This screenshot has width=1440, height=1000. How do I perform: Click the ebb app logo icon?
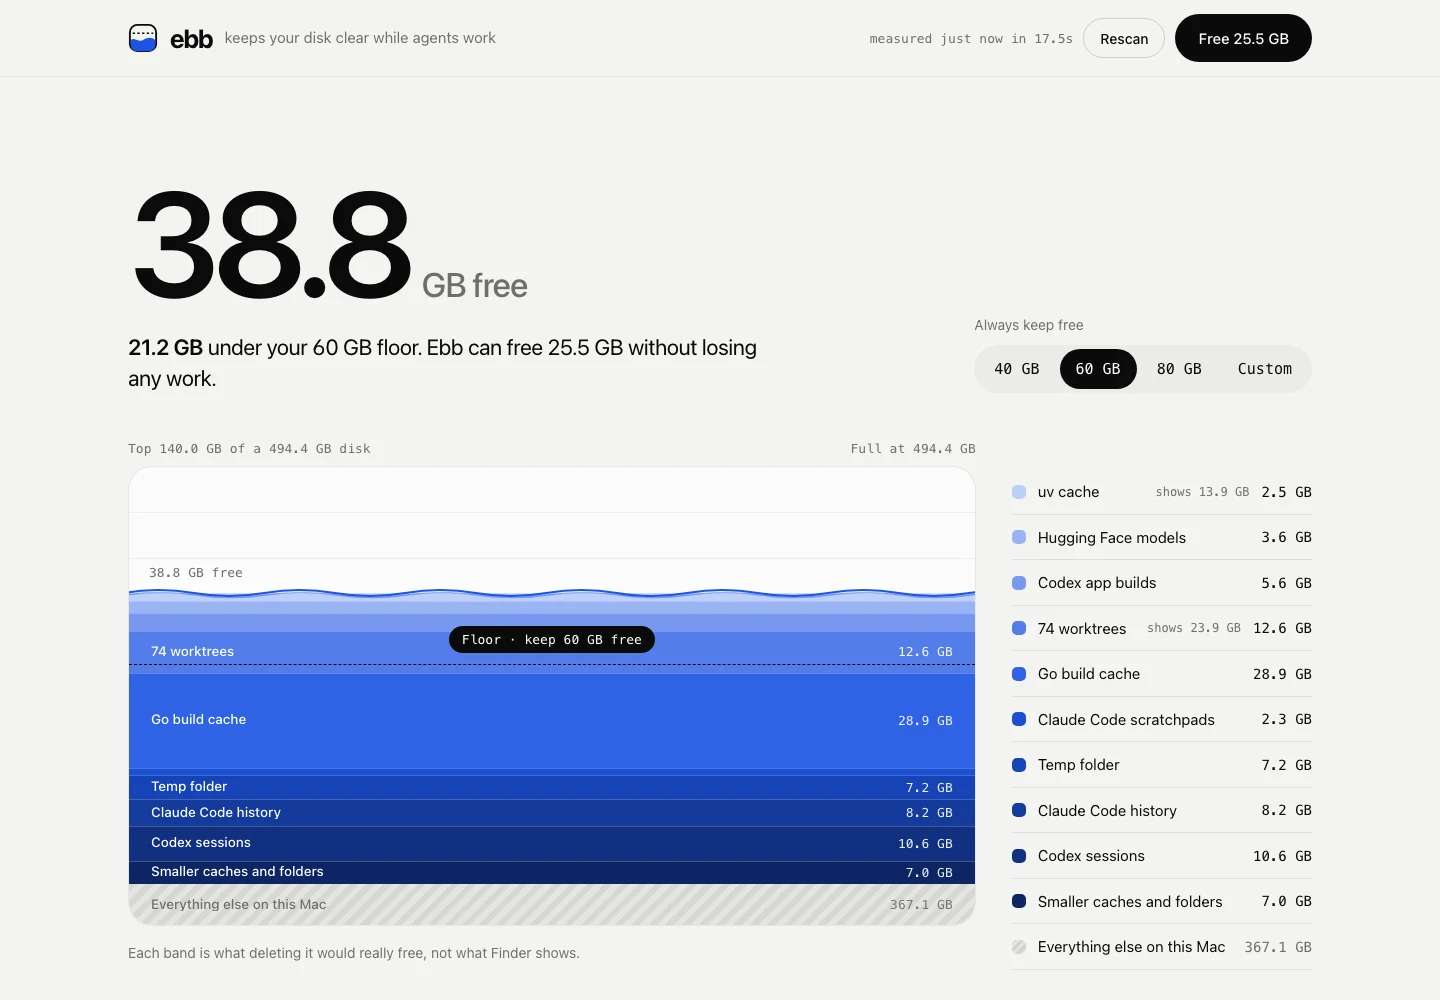(143, 38)
